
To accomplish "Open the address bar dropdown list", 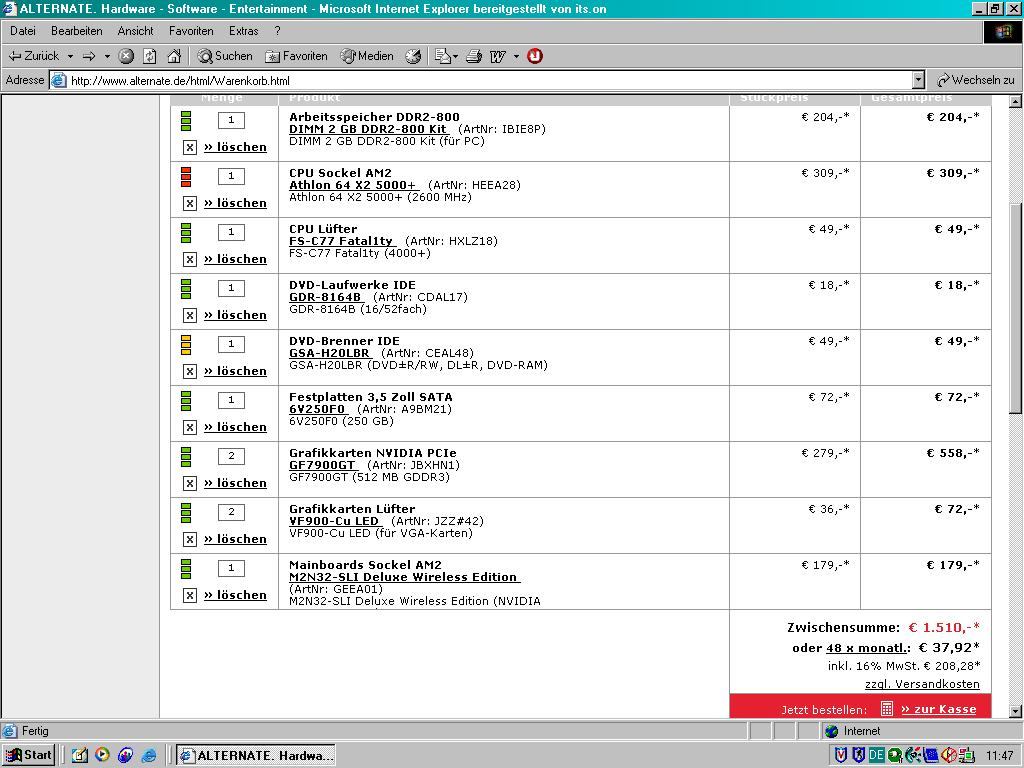I will pos(918,80).
